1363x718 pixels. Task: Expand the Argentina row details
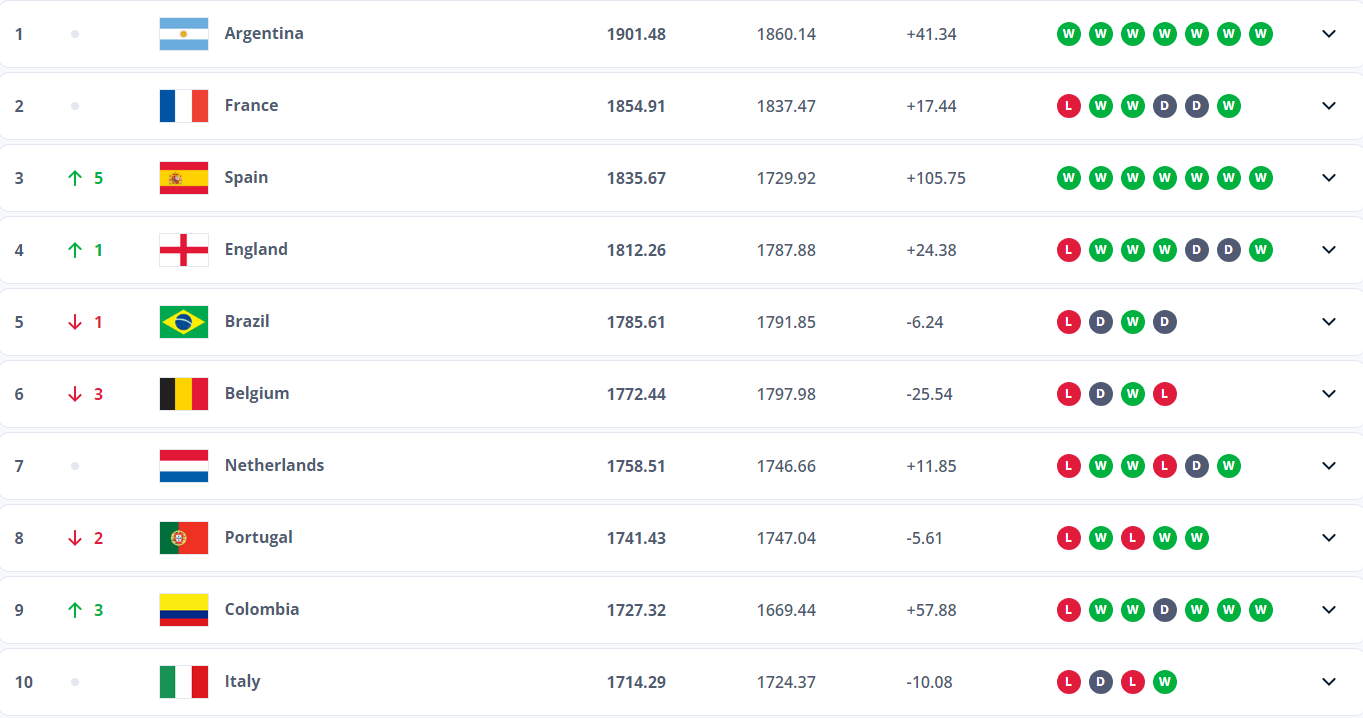(1329, 34)
